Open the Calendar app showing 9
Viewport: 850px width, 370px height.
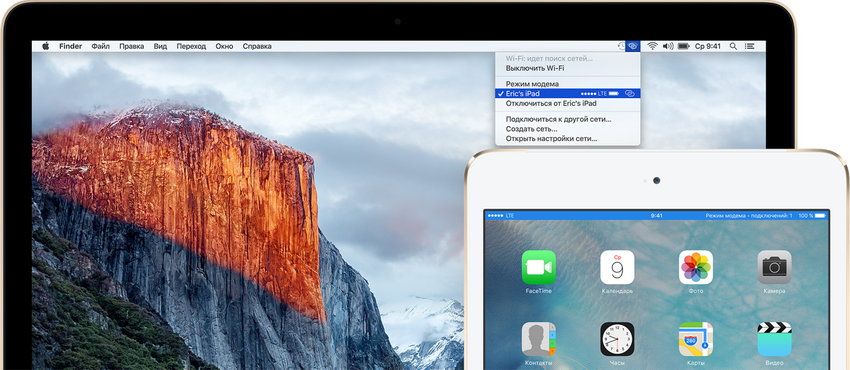tap(617, 267)
